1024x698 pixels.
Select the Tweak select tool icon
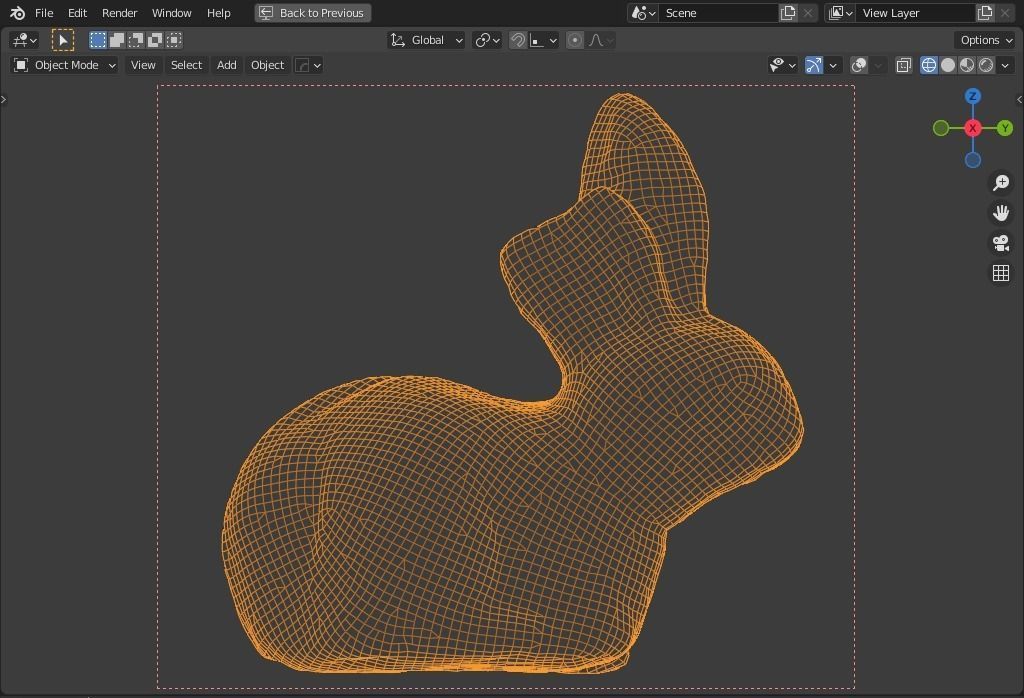[63, 40]
